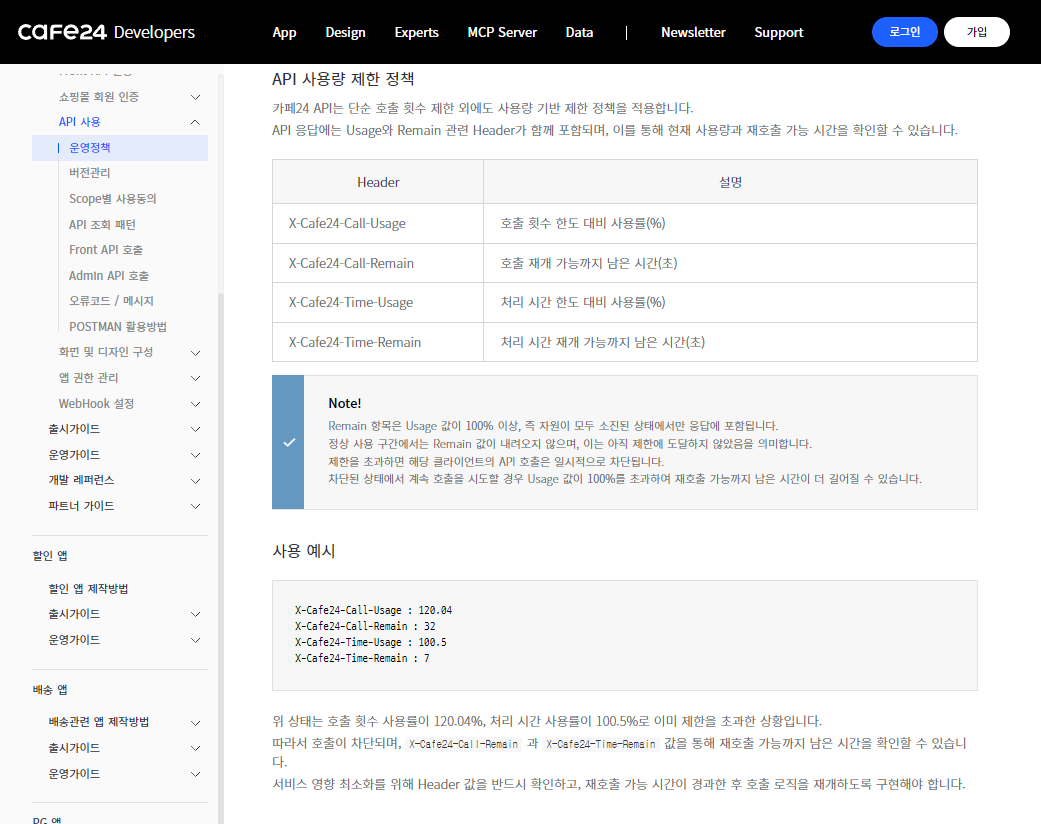Open the App menu in header
The width and height of the screenshot is (1041, 824).
[284, 32]
